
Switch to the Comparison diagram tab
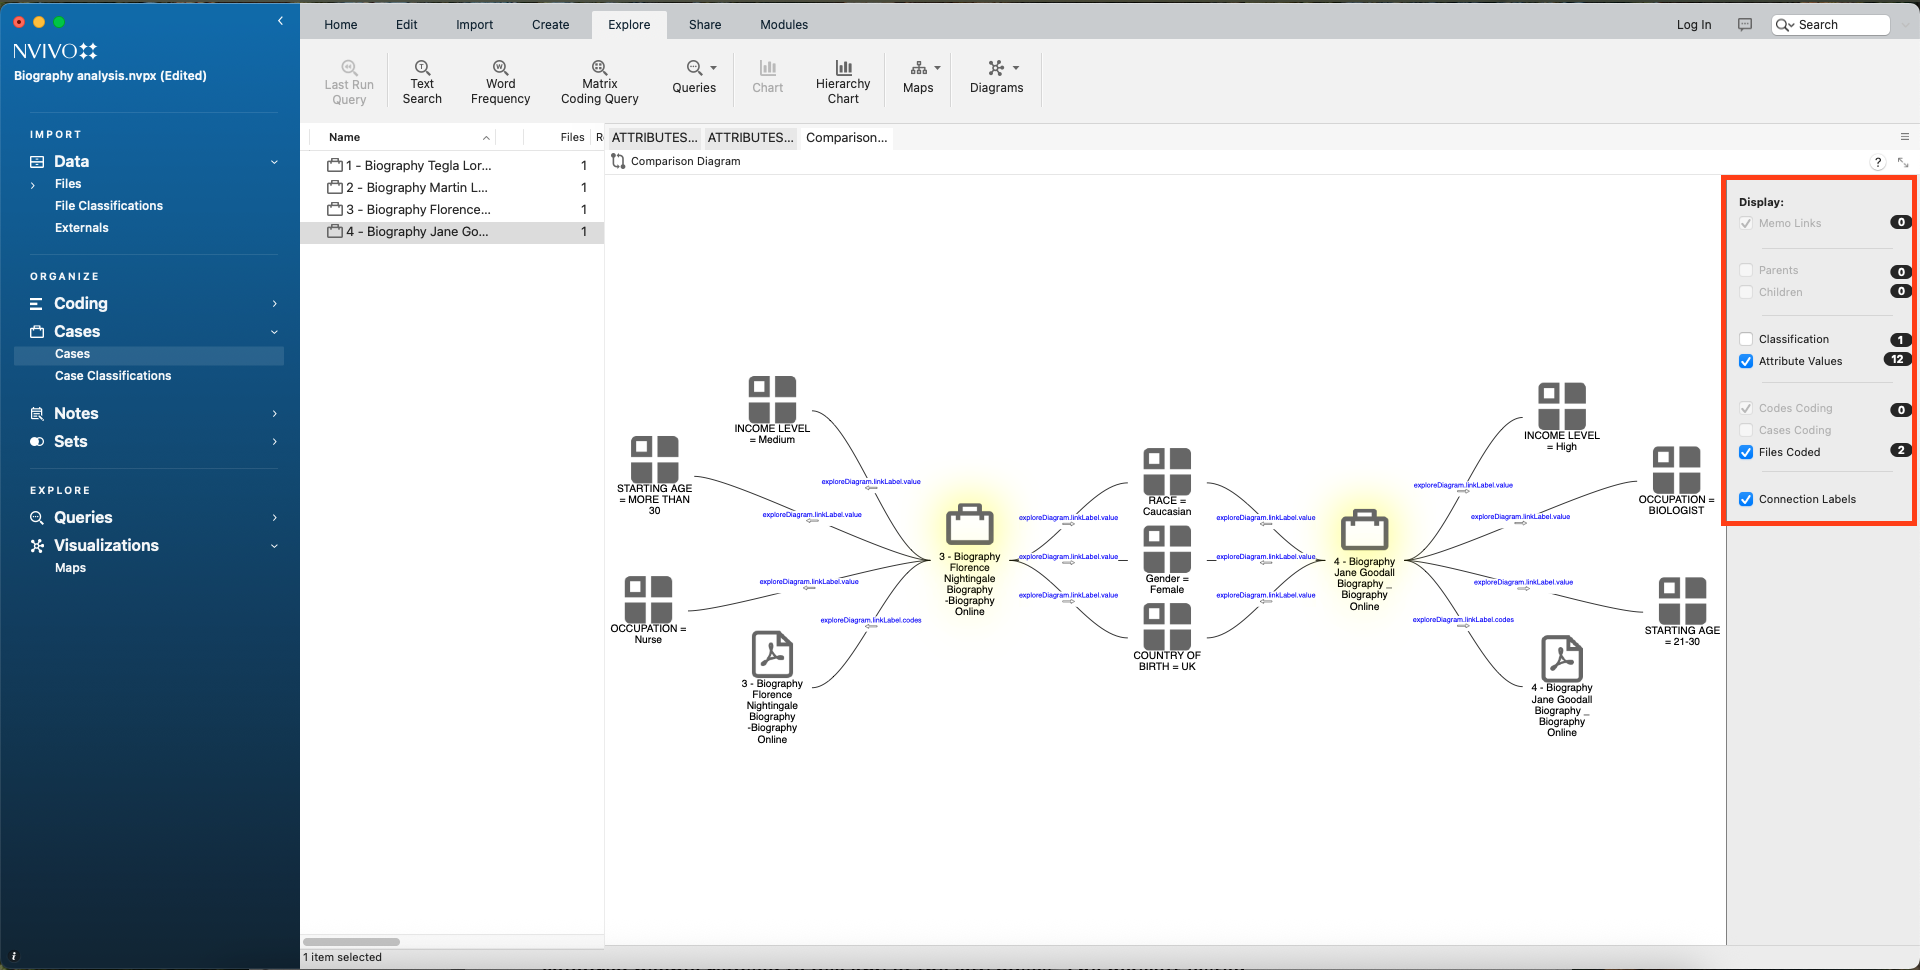point(846,138)
